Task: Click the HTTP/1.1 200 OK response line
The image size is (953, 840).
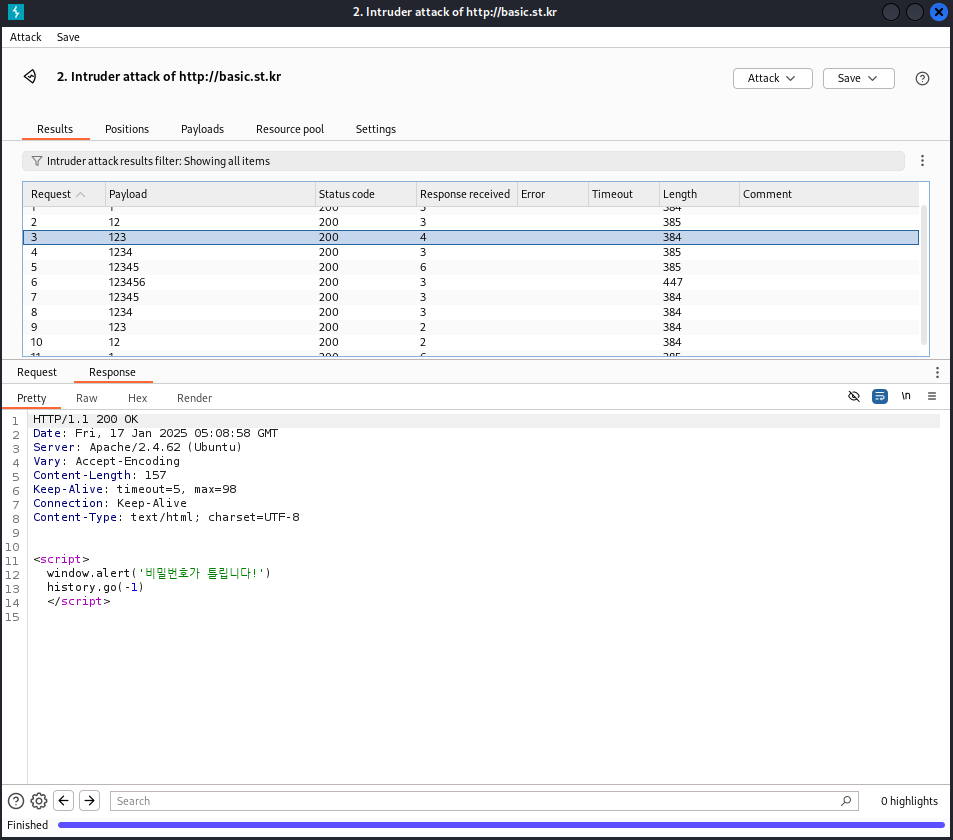Action: point(86,419)
